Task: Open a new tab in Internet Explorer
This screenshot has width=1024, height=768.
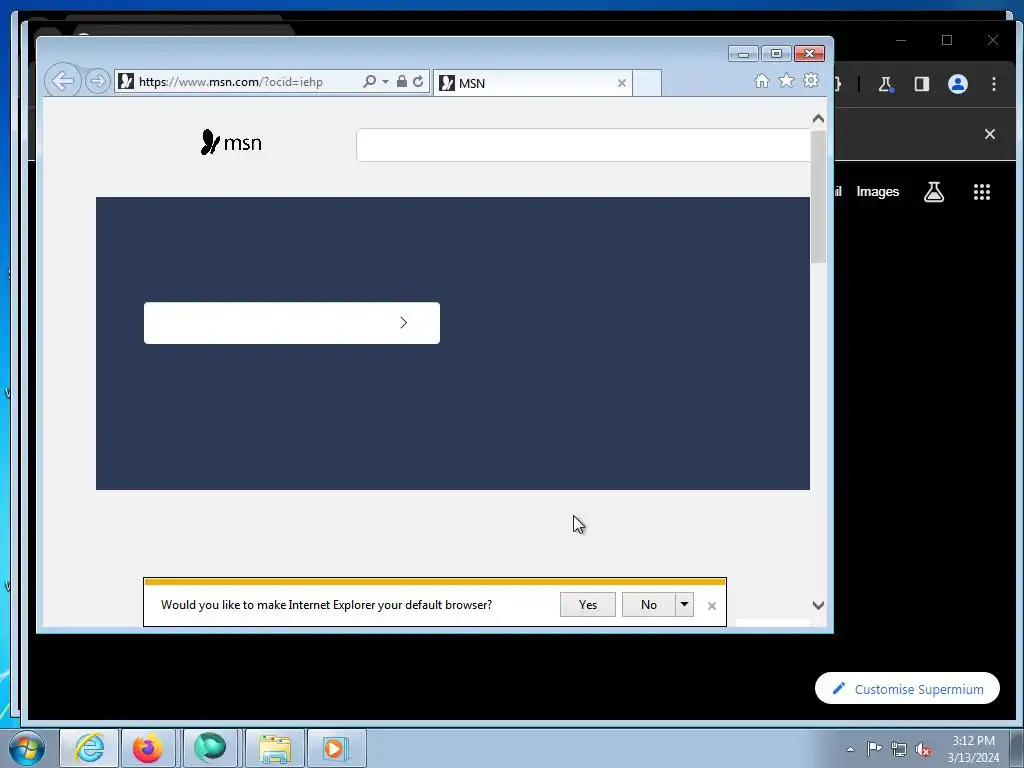Action: 647,83
